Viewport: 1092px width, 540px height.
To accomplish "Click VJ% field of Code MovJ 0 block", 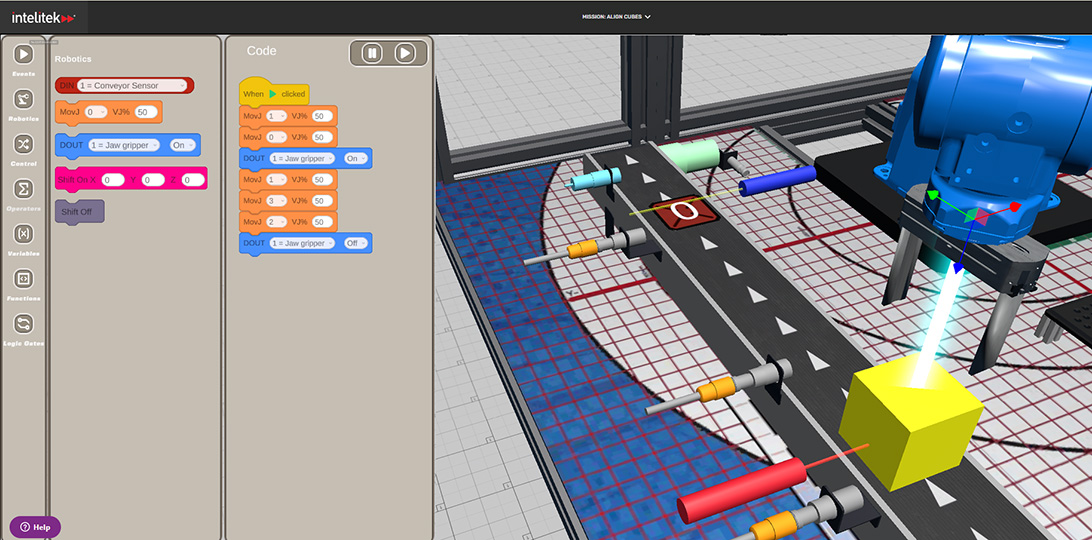I will pyautogui.click(x=322, y=137).
